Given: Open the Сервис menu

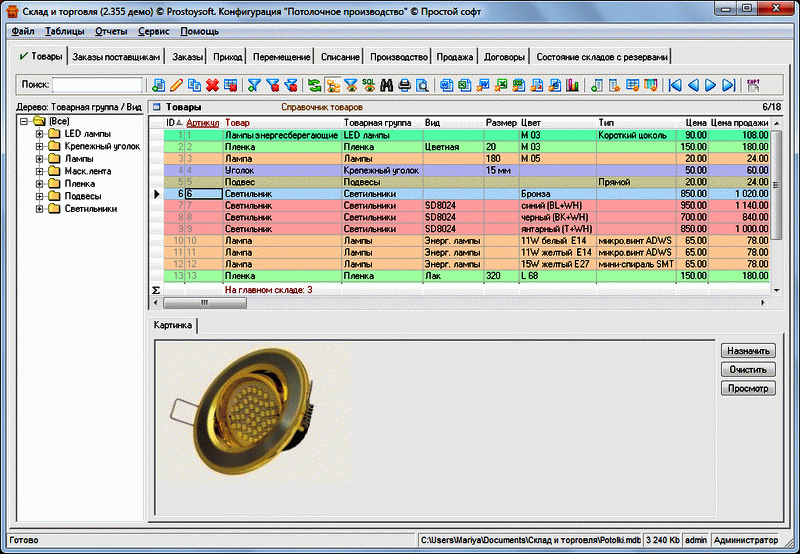Looking at the screenshot, I should pyautogui.click(x=154, y=31).
